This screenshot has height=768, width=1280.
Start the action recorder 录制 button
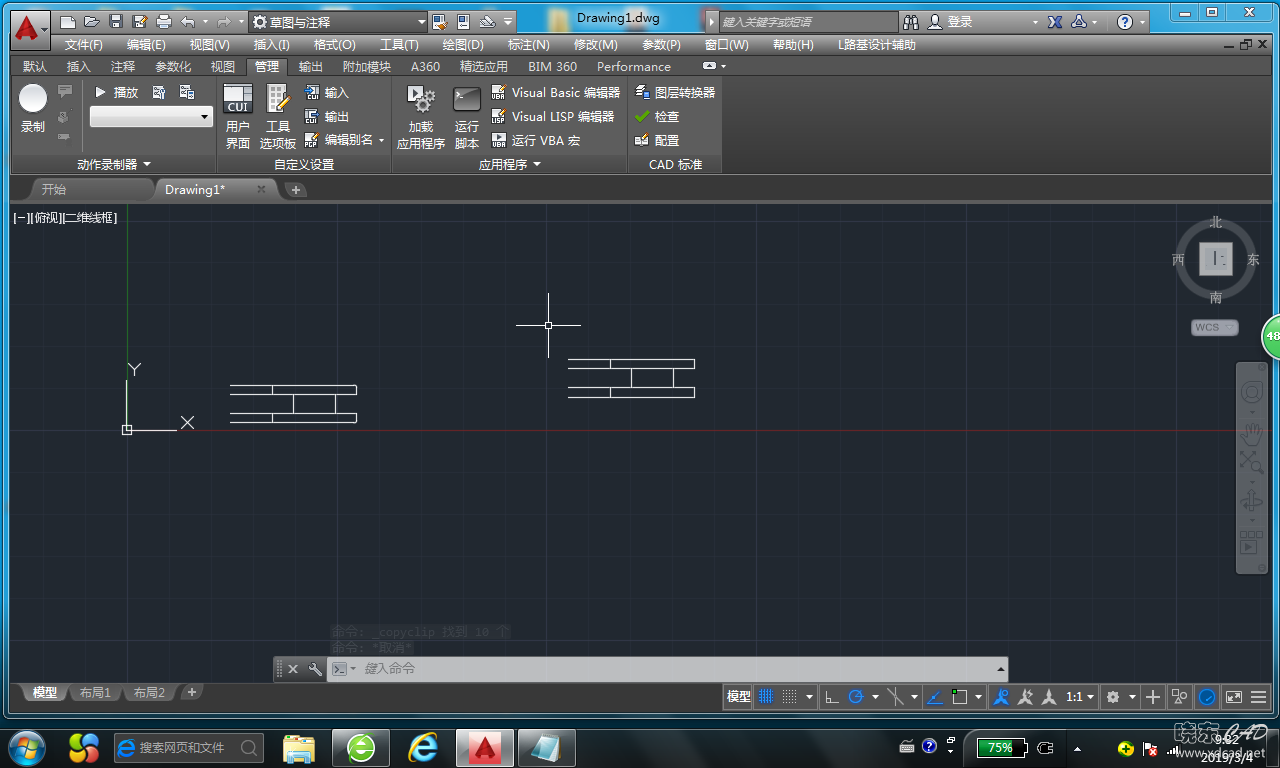[x=33, y=108]
